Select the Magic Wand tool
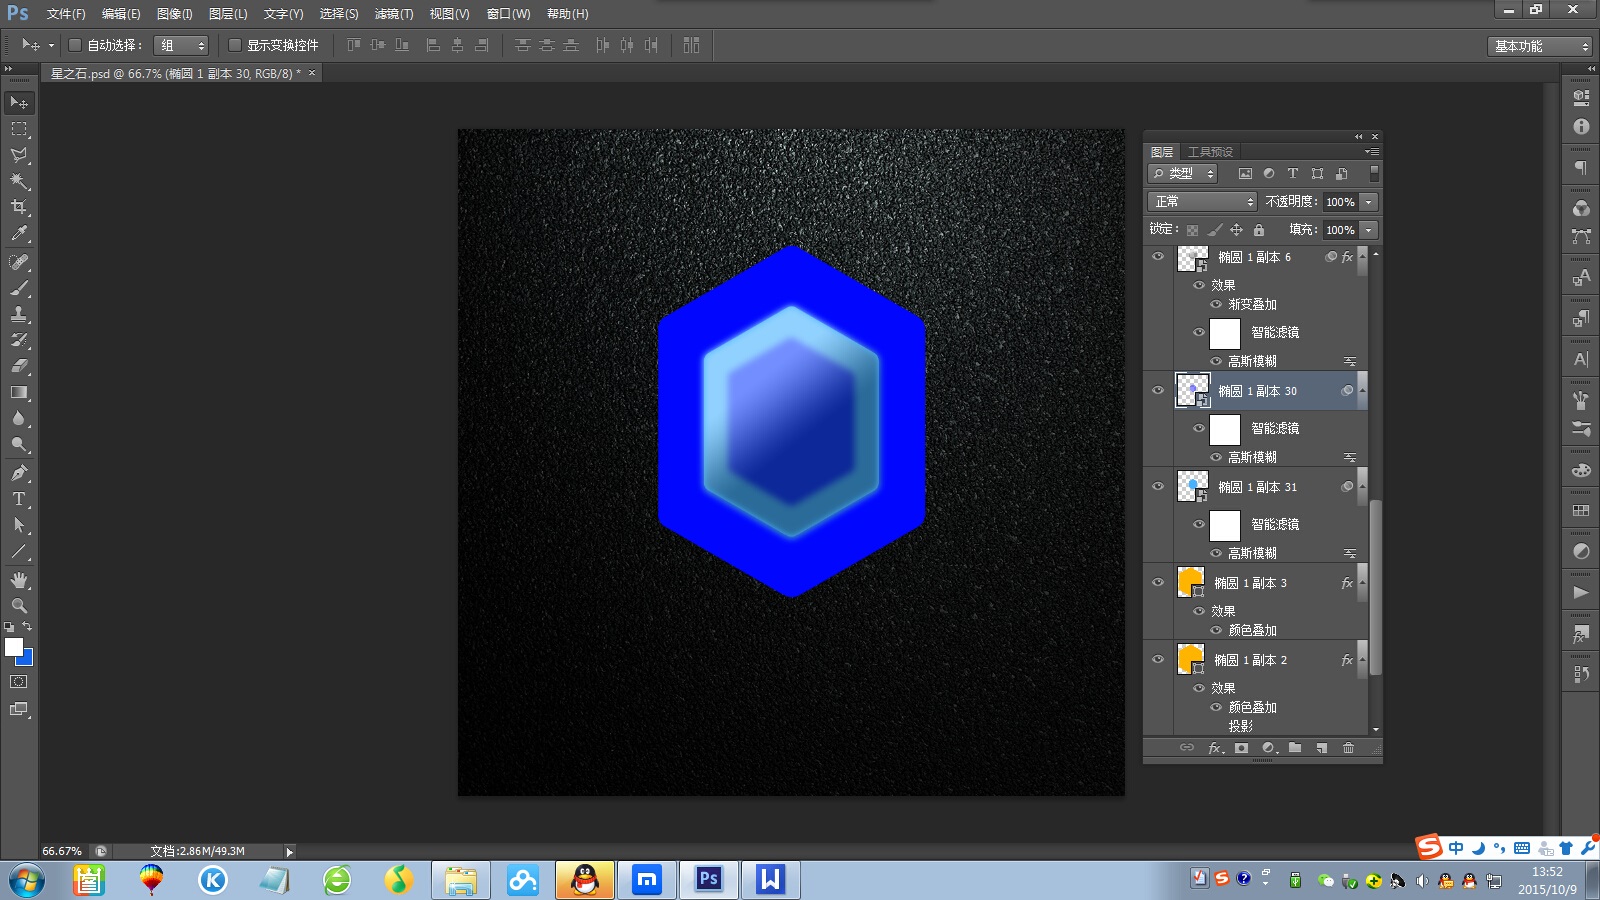 [19, 181]
